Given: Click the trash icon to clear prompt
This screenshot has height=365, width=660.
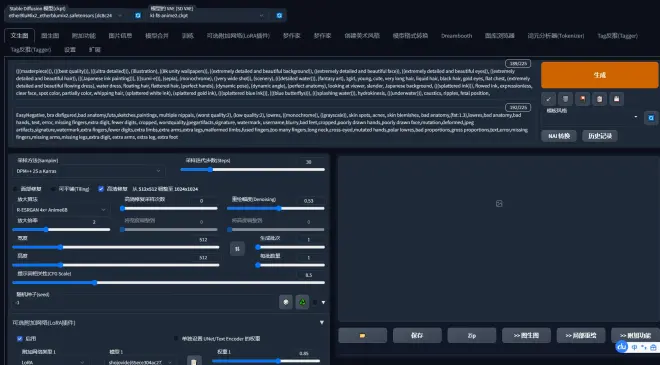Looking at the screenshot, I should [565, 99].
